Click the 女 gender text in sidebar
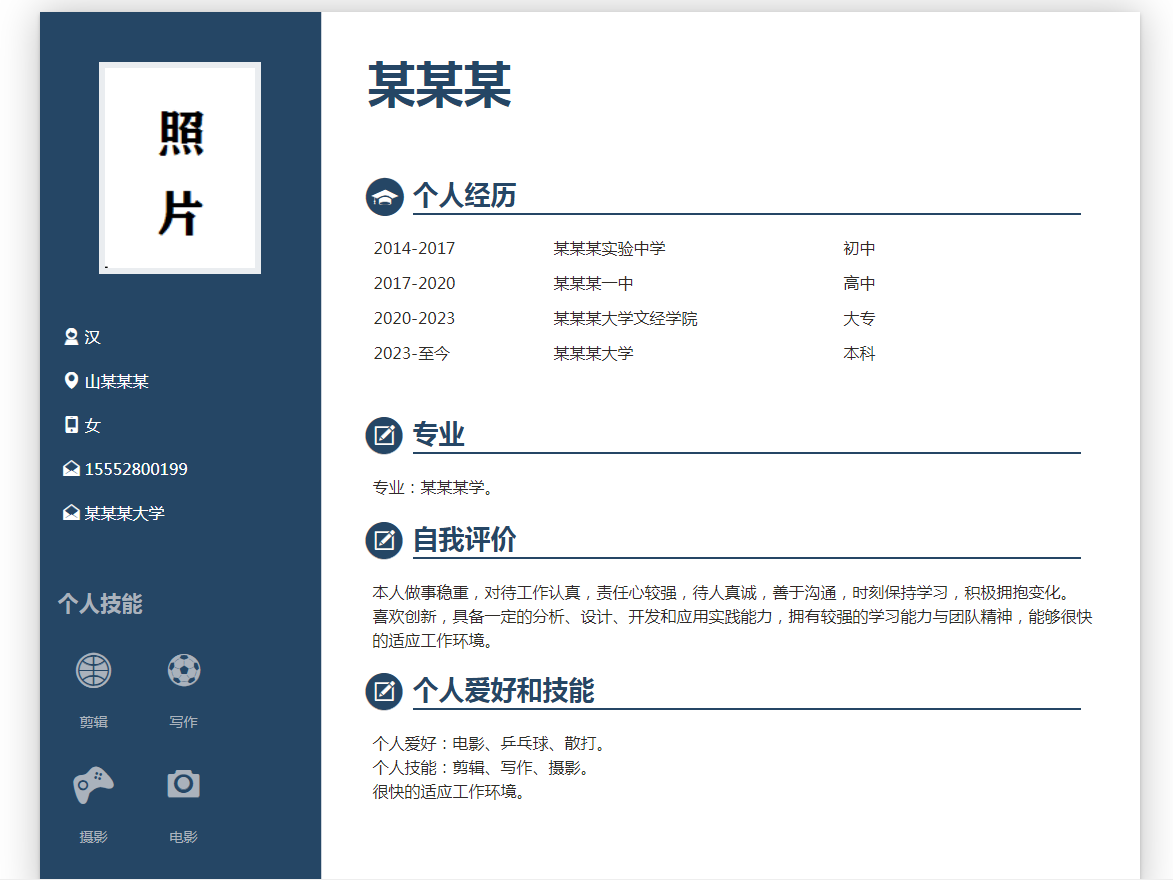Image resolution: width=1173 pixels, height=884 pixels. tap(93, 426)
